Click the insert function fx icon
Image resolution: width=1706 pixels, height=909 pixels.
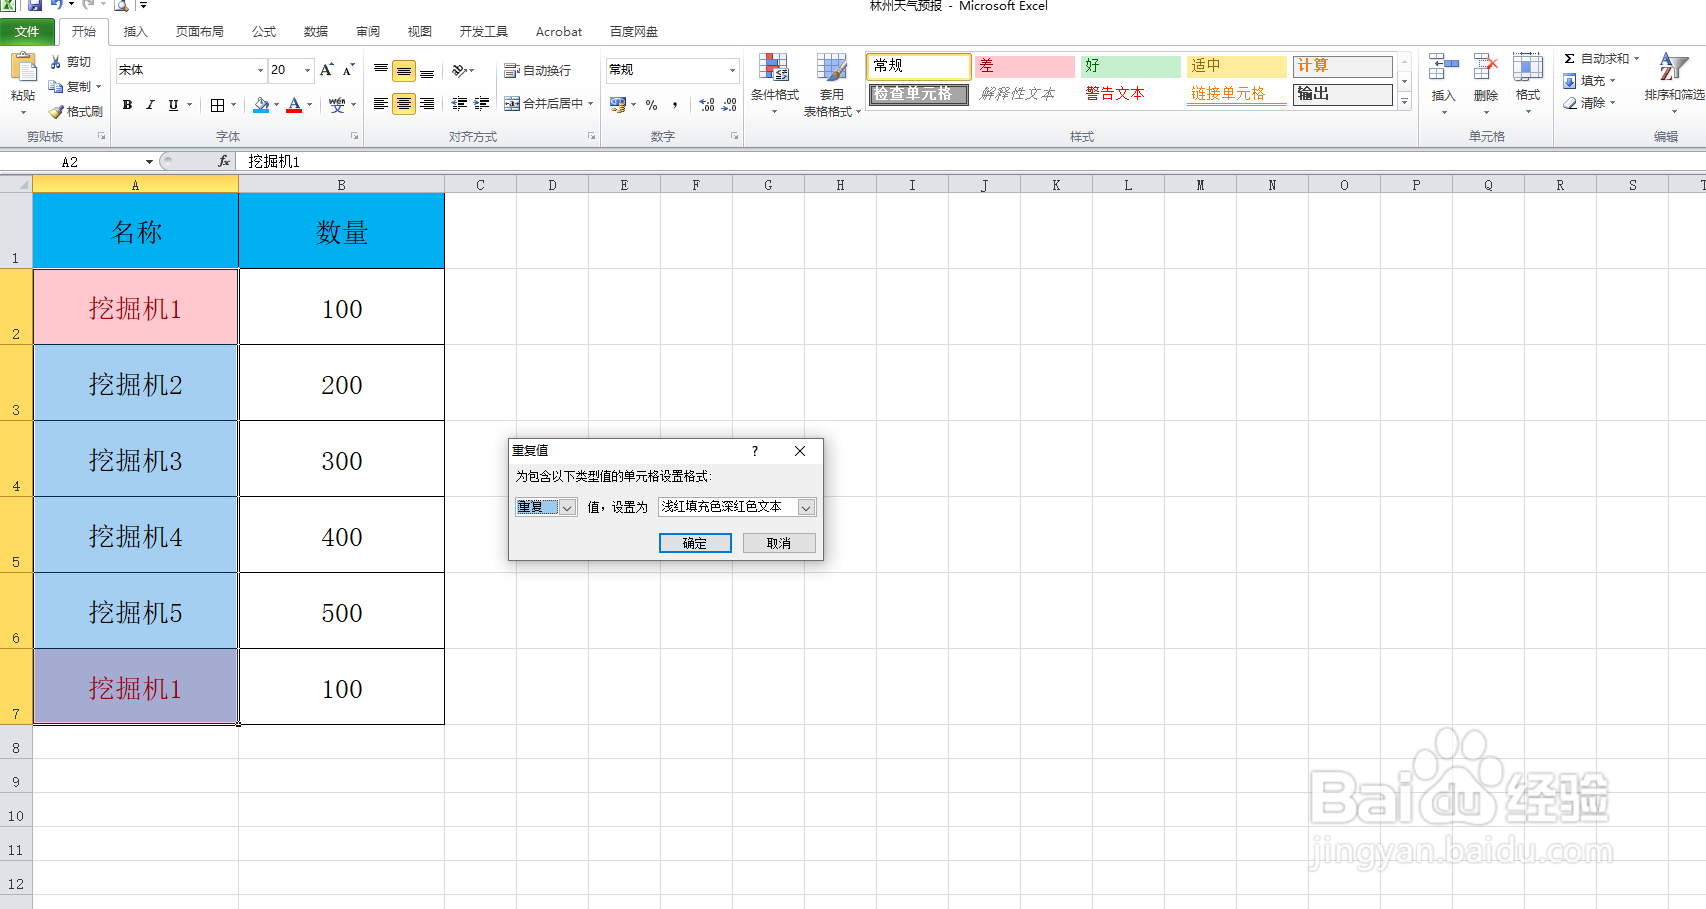[224, 161]
